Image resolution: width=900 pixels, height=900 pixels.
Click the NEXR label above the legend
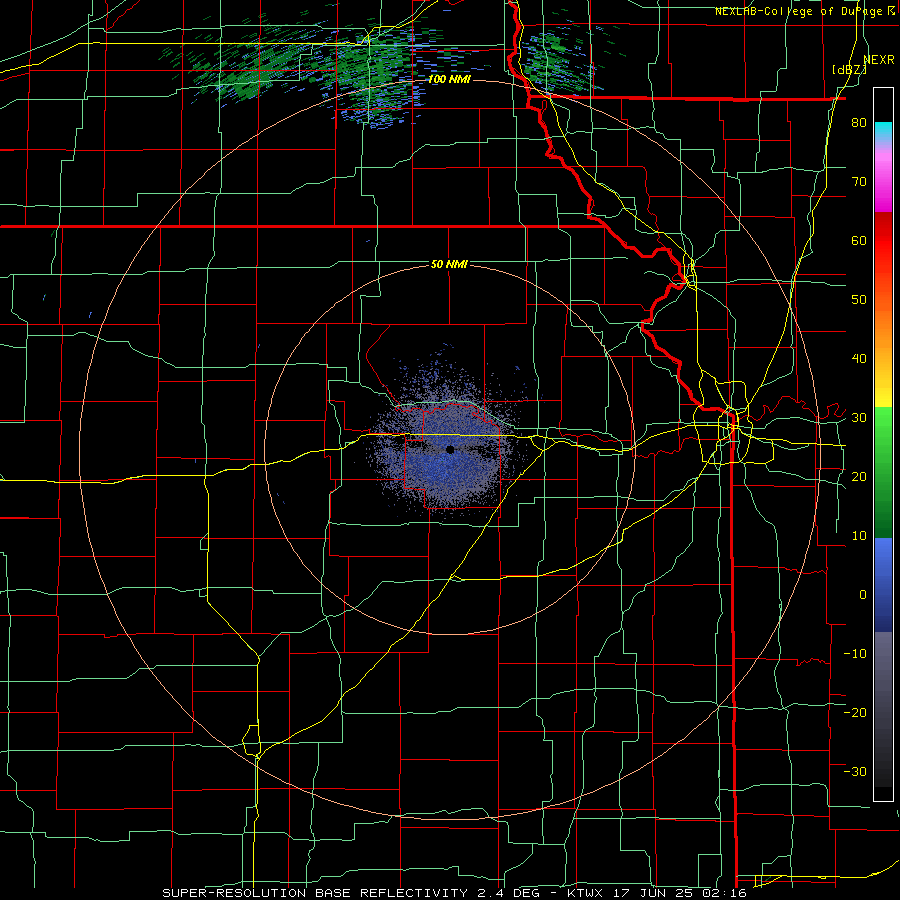(x=879, y=60)
